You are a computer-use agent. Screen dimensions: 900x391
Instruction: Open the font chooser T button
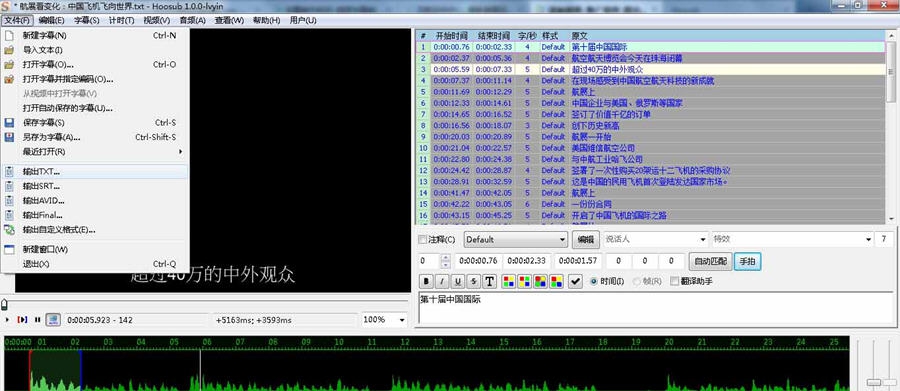489,281
